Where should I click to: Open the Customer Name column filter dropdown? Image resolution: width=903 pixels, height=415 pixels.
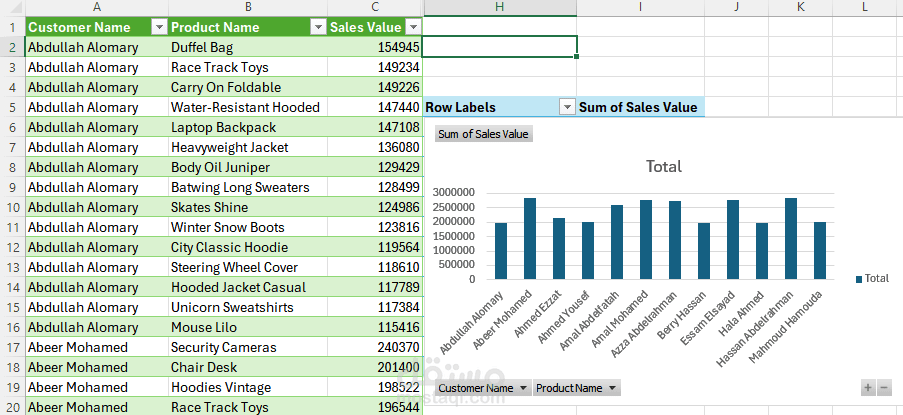point(159,27)
